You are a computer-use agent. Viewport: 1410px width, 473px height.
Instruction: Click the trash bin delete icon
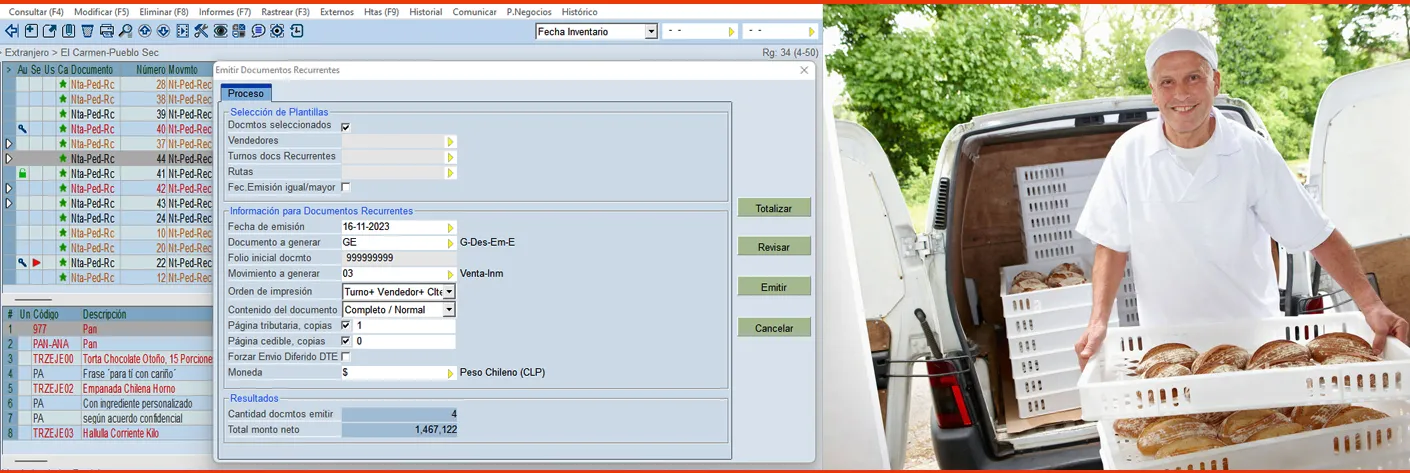[x=88, y=31]
